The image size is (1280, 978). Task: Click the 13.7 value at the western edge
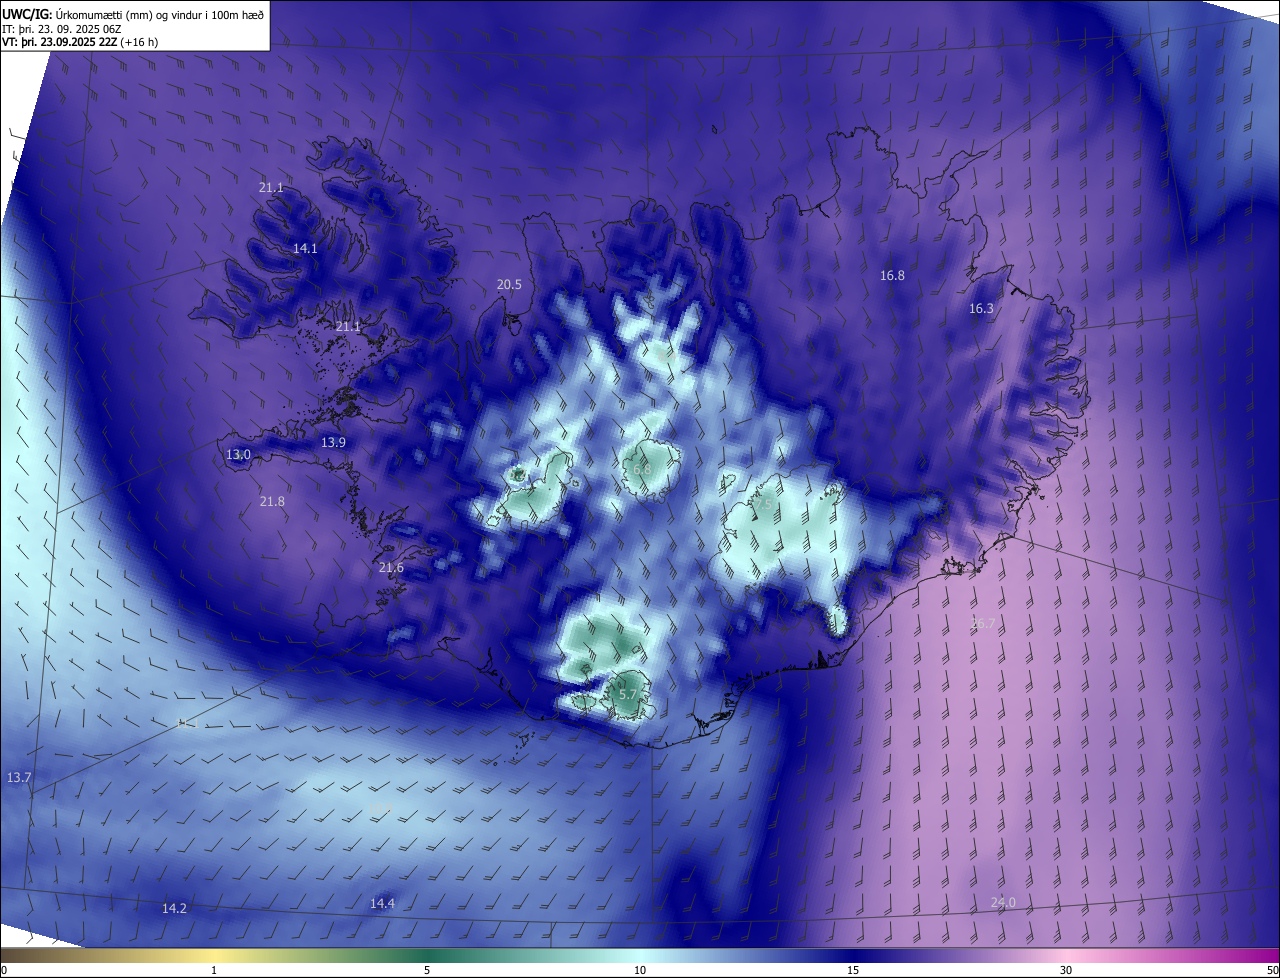pos(19,778)
